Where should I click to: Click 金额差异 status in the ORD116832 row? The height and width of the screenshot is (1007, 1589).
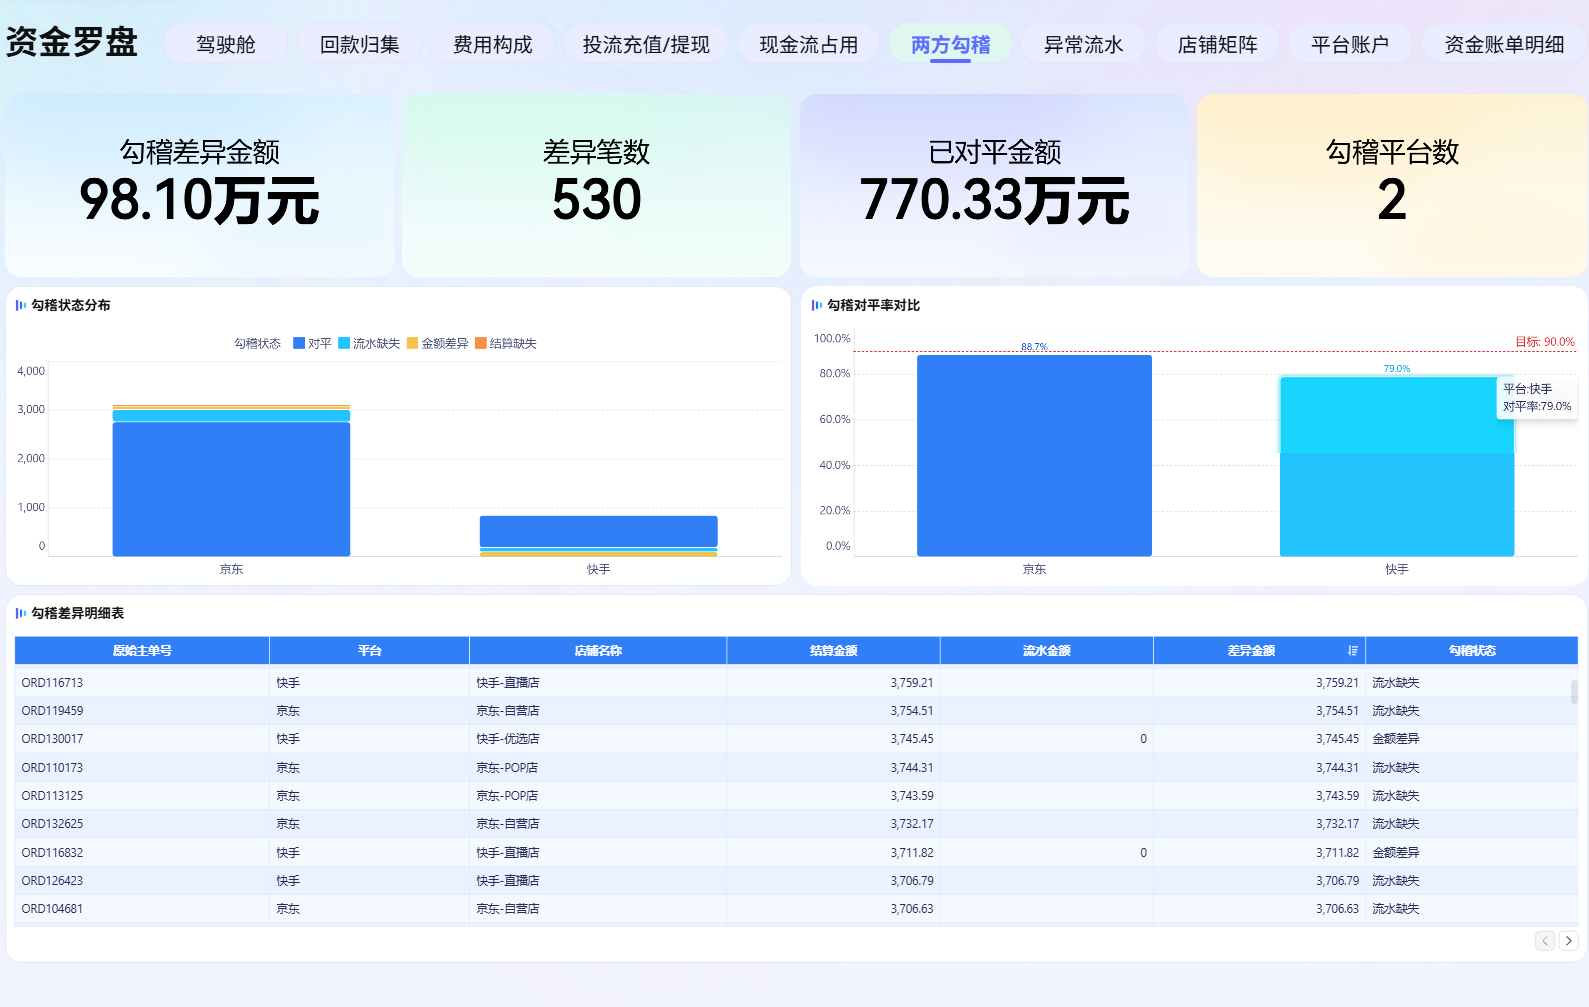coord(1396,853)
